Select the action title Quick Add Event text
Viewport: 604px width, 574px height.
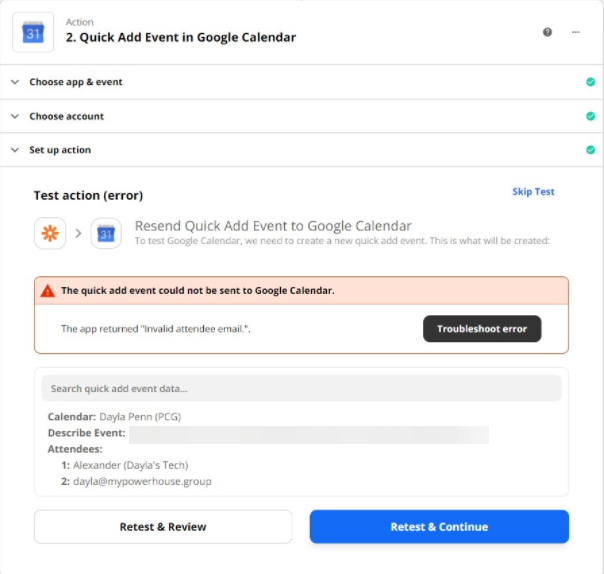click(181, 38)
